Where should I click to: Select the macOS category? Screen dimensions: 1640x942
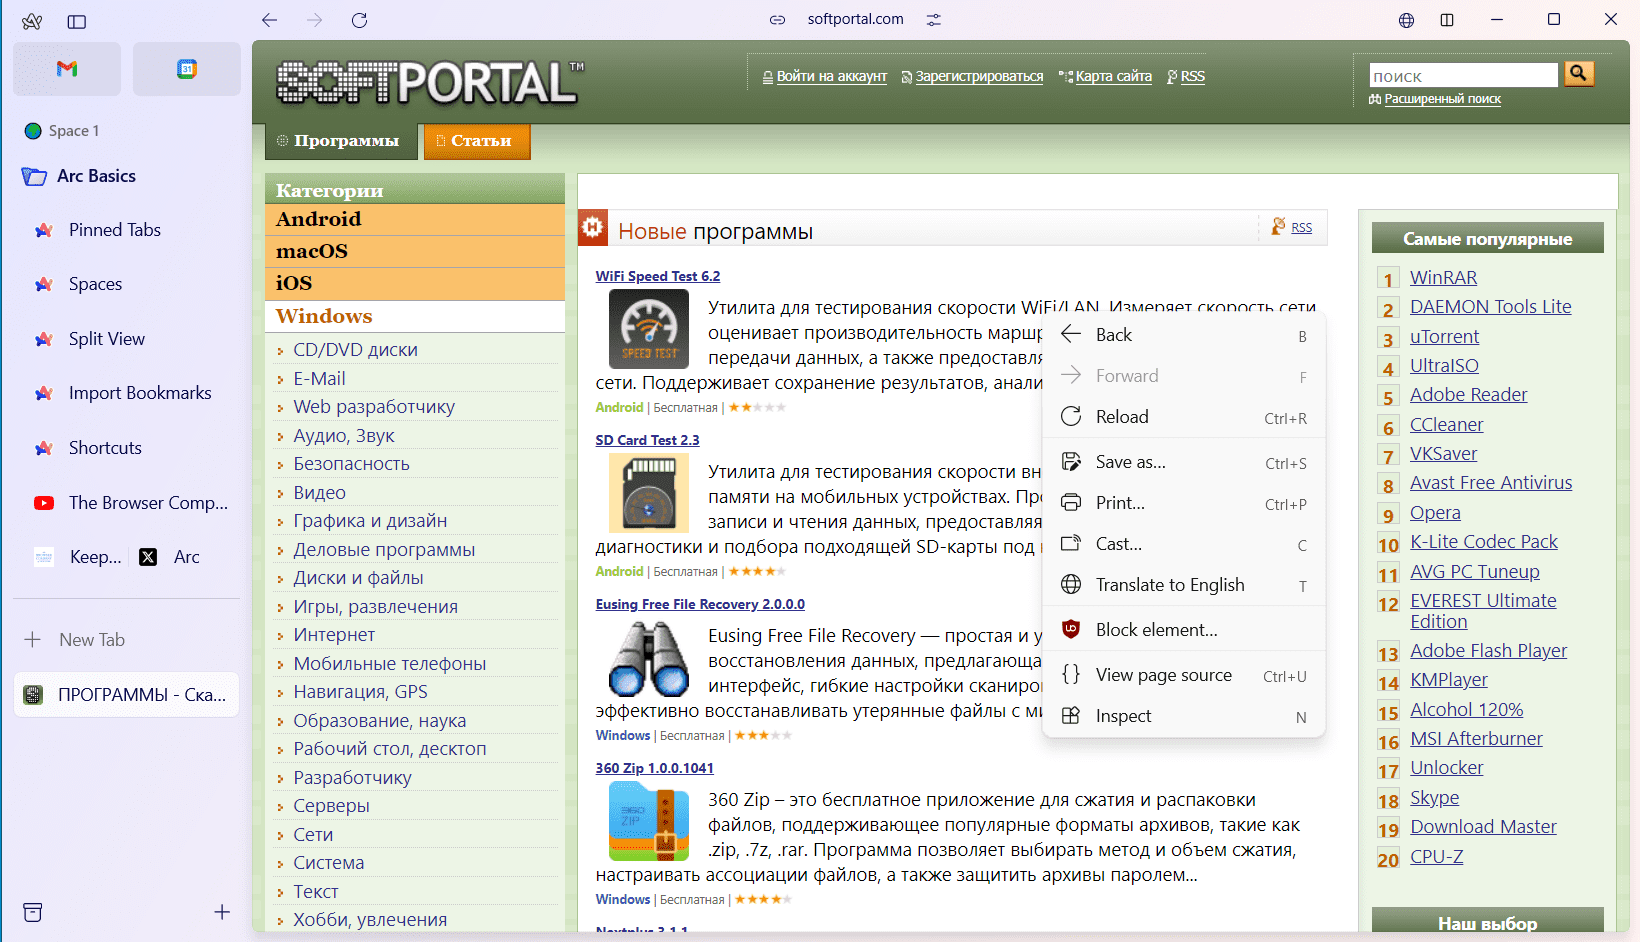(x=415, y=251)
